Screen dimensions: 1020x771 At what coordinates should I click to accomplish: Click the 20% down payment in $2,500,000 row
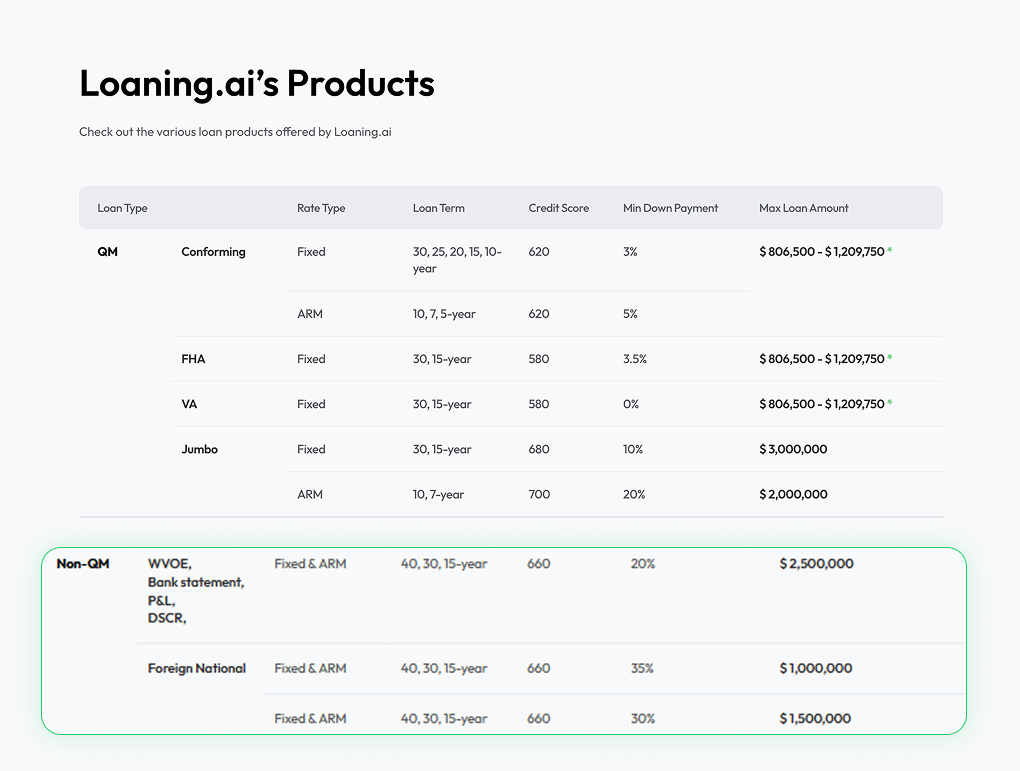tap(643, 564)
